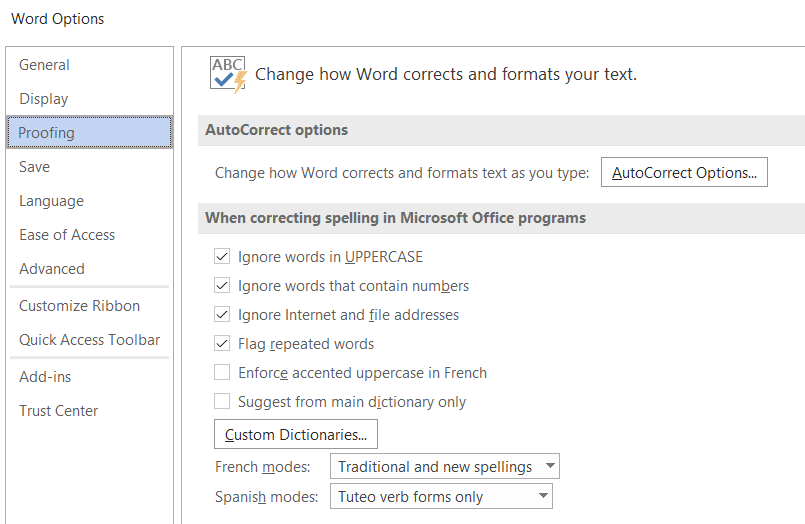Uncheck Ignore words that contain numbers
The image size is (805, 524).
[x=222, y=286]
